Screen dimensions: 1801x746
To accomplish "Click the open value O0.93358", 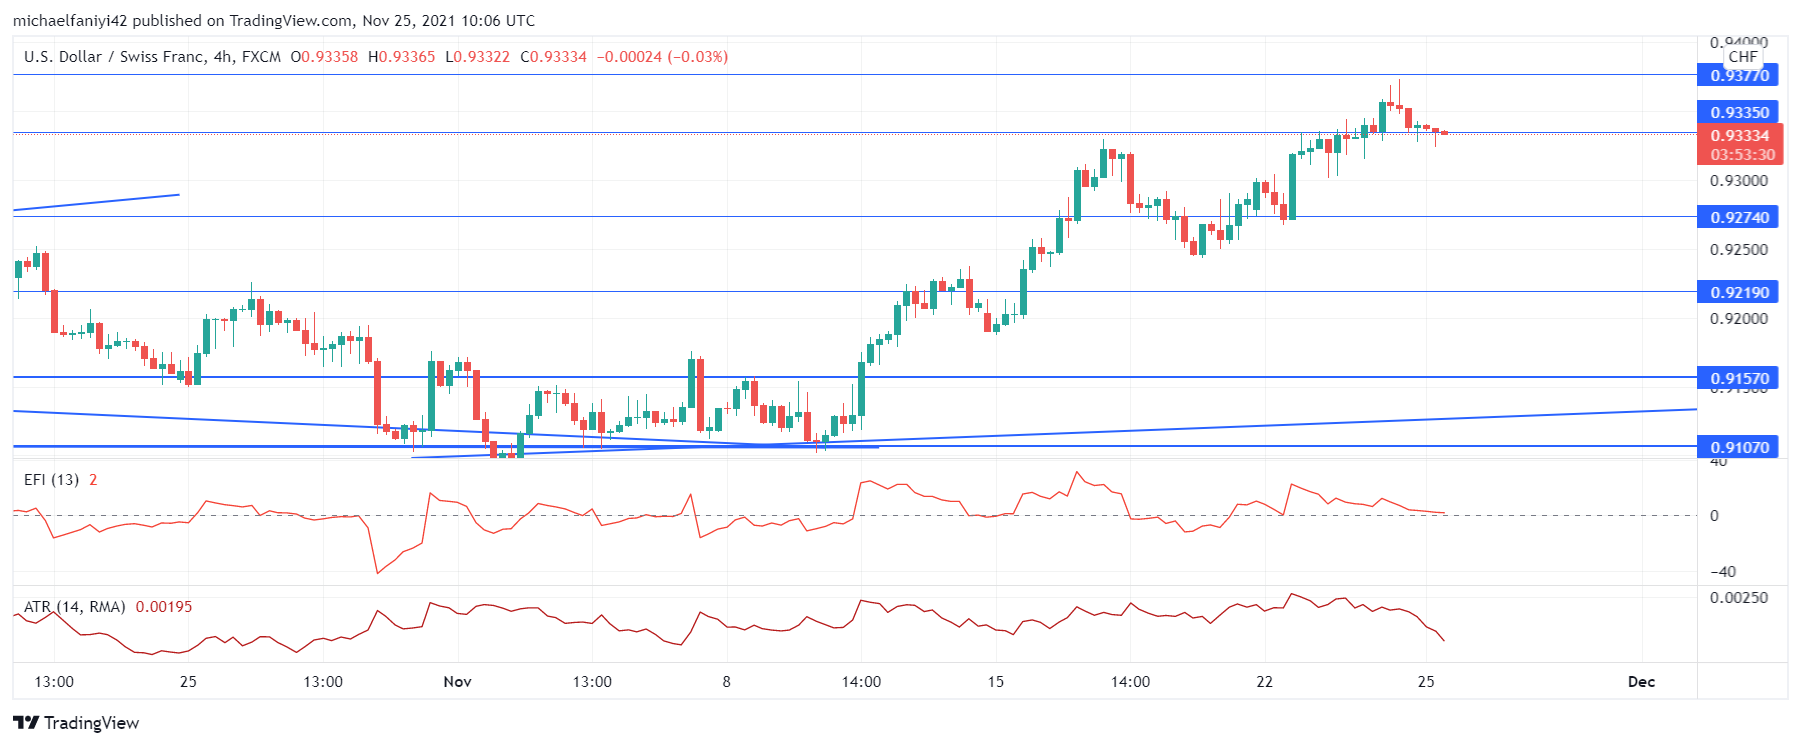I will [324, 57].
